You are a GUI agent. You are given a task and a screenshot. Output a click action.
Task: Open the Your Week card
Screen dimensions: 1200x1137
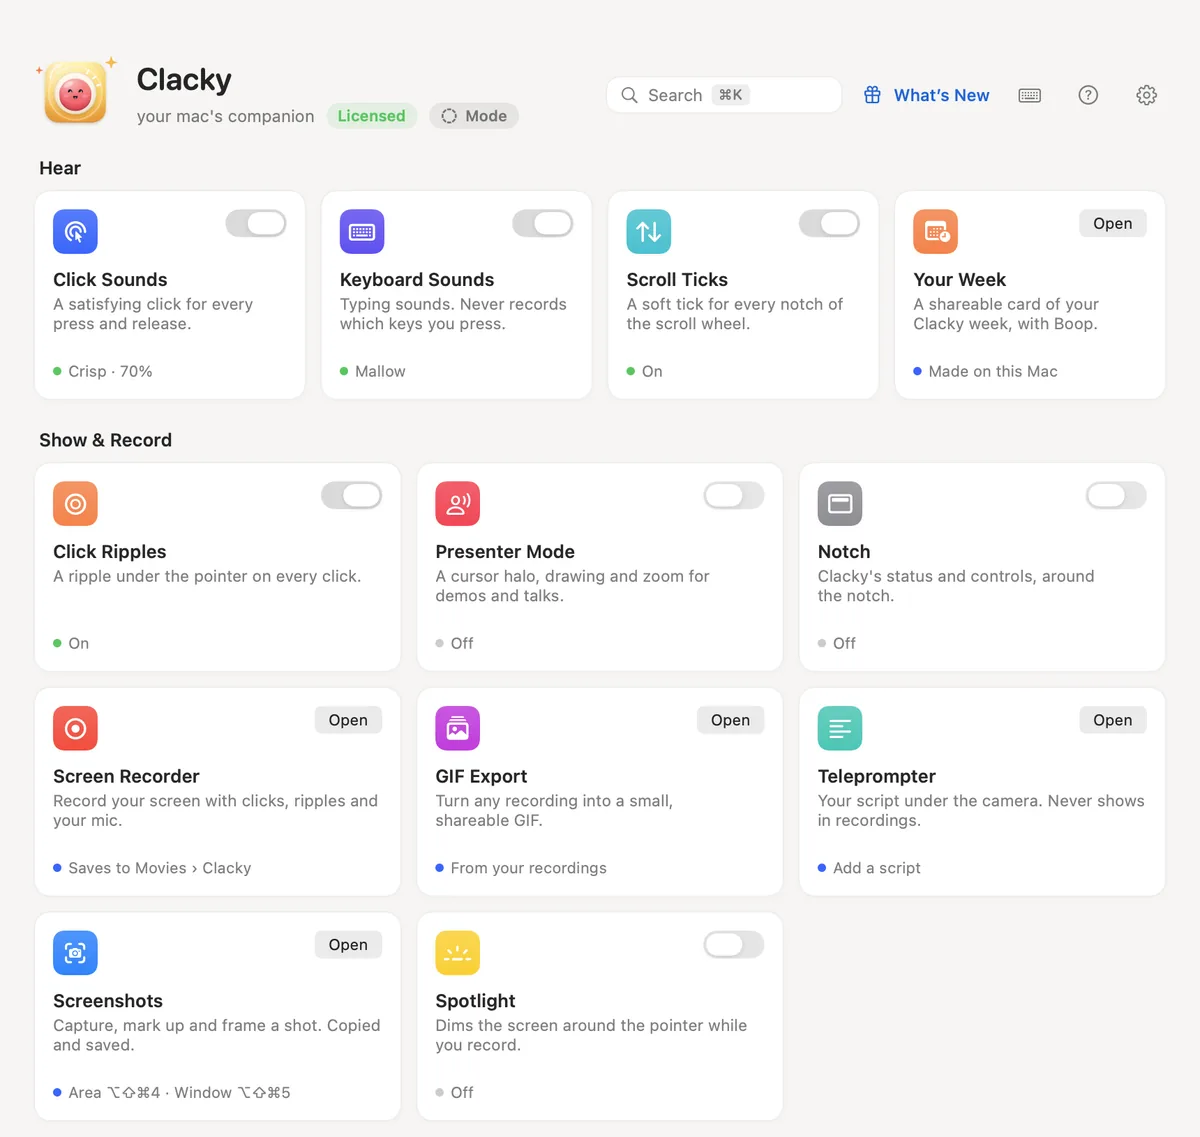[1113, 223]
